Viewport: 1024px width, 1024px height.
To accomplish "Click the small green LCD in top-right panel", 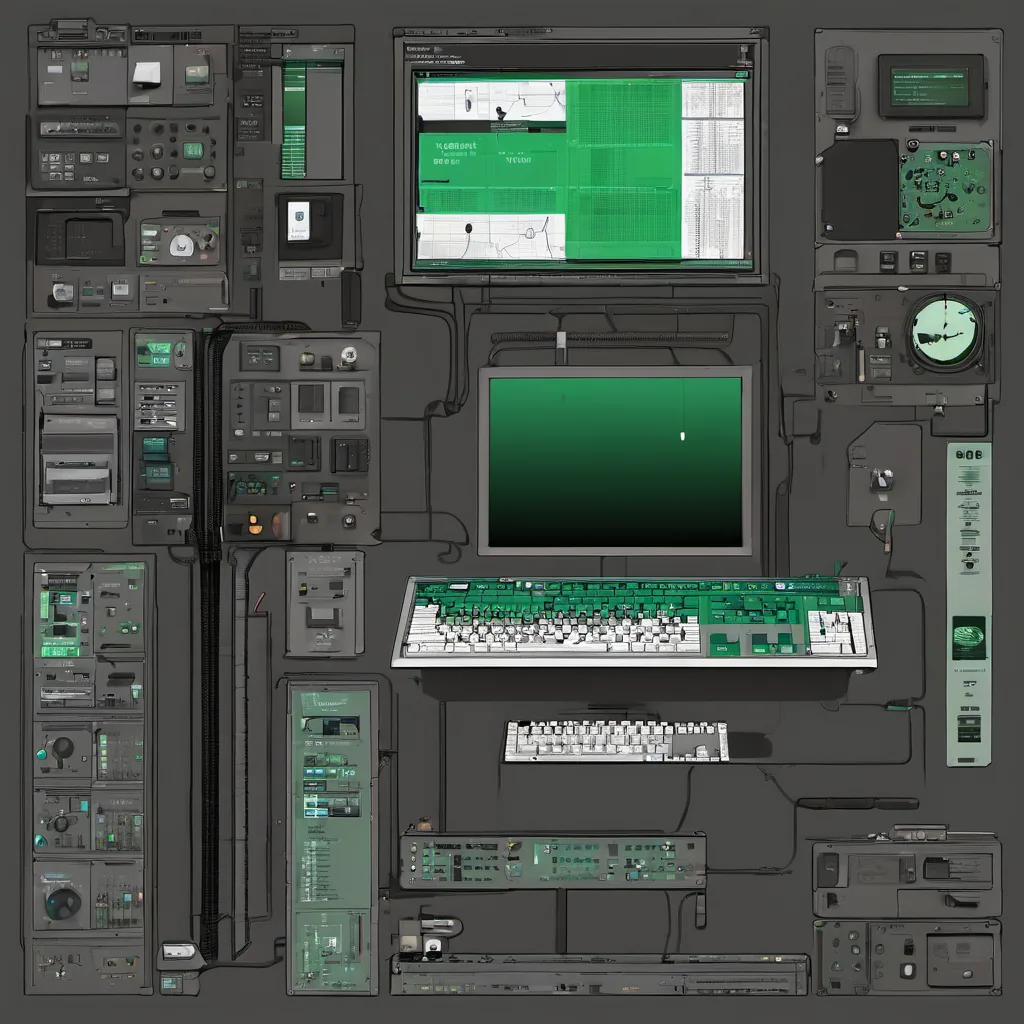I will (930, 87).
